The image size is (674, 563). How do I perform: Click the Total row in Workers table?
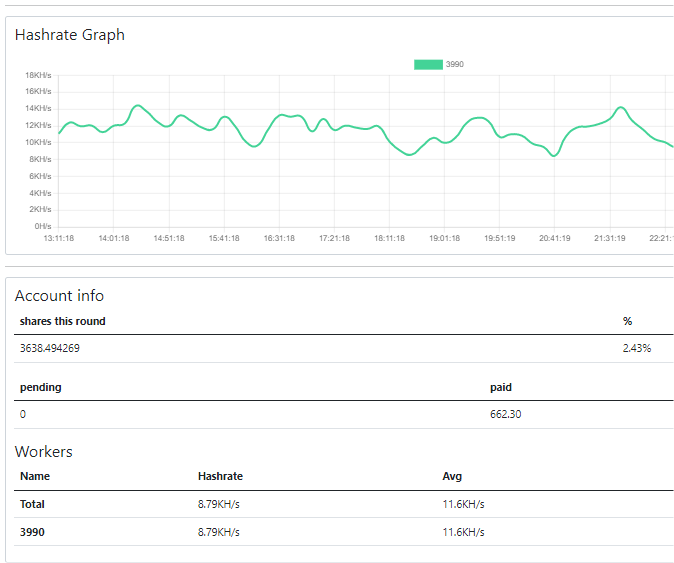point(32,504)
